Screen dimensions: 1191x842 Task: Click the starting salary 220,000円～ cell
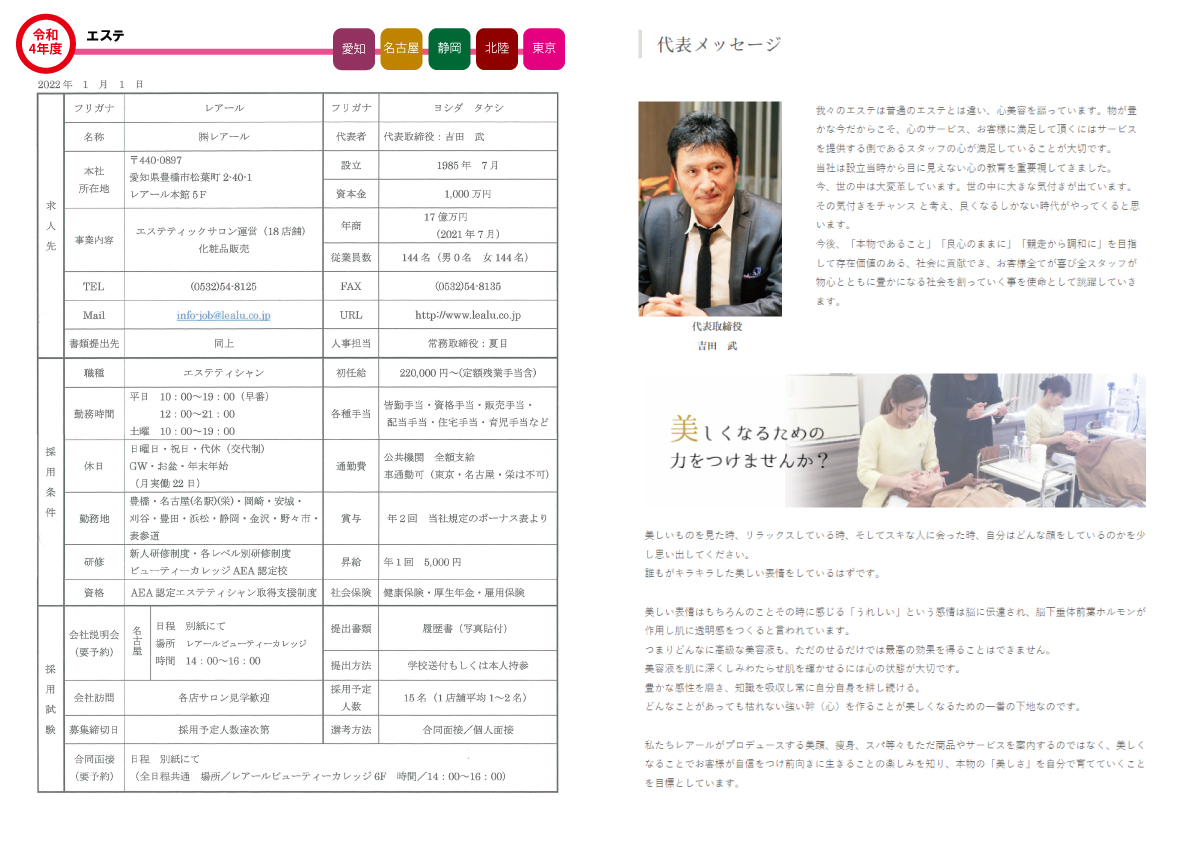[468, 373]
